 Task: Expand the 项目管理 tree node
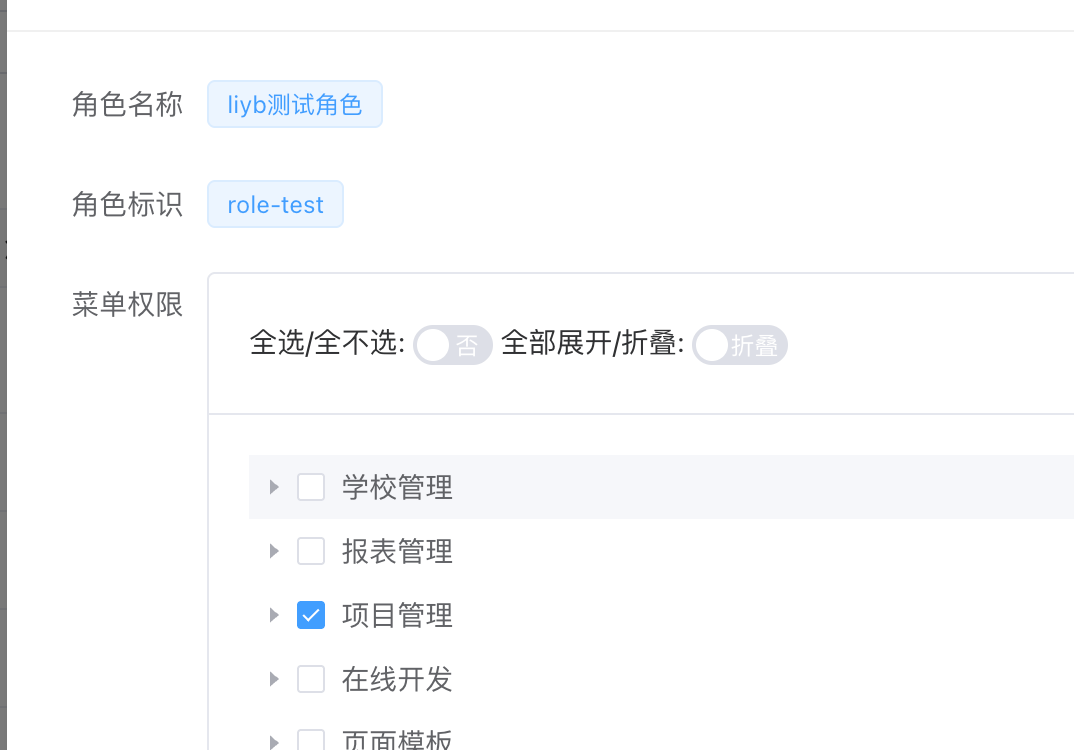tap(274, 615)
